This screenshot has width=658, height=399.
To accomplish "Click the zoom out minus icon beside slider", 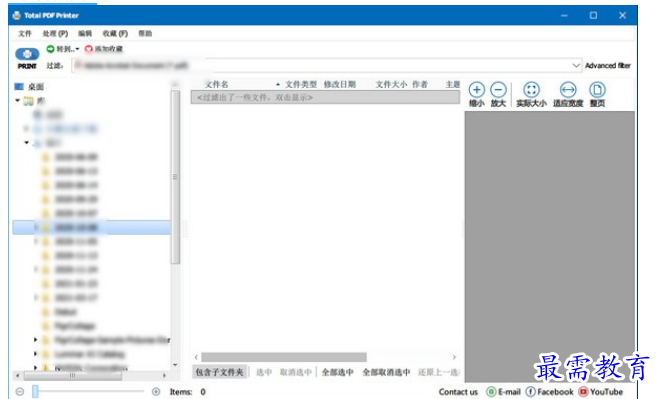I will [20, 392].
